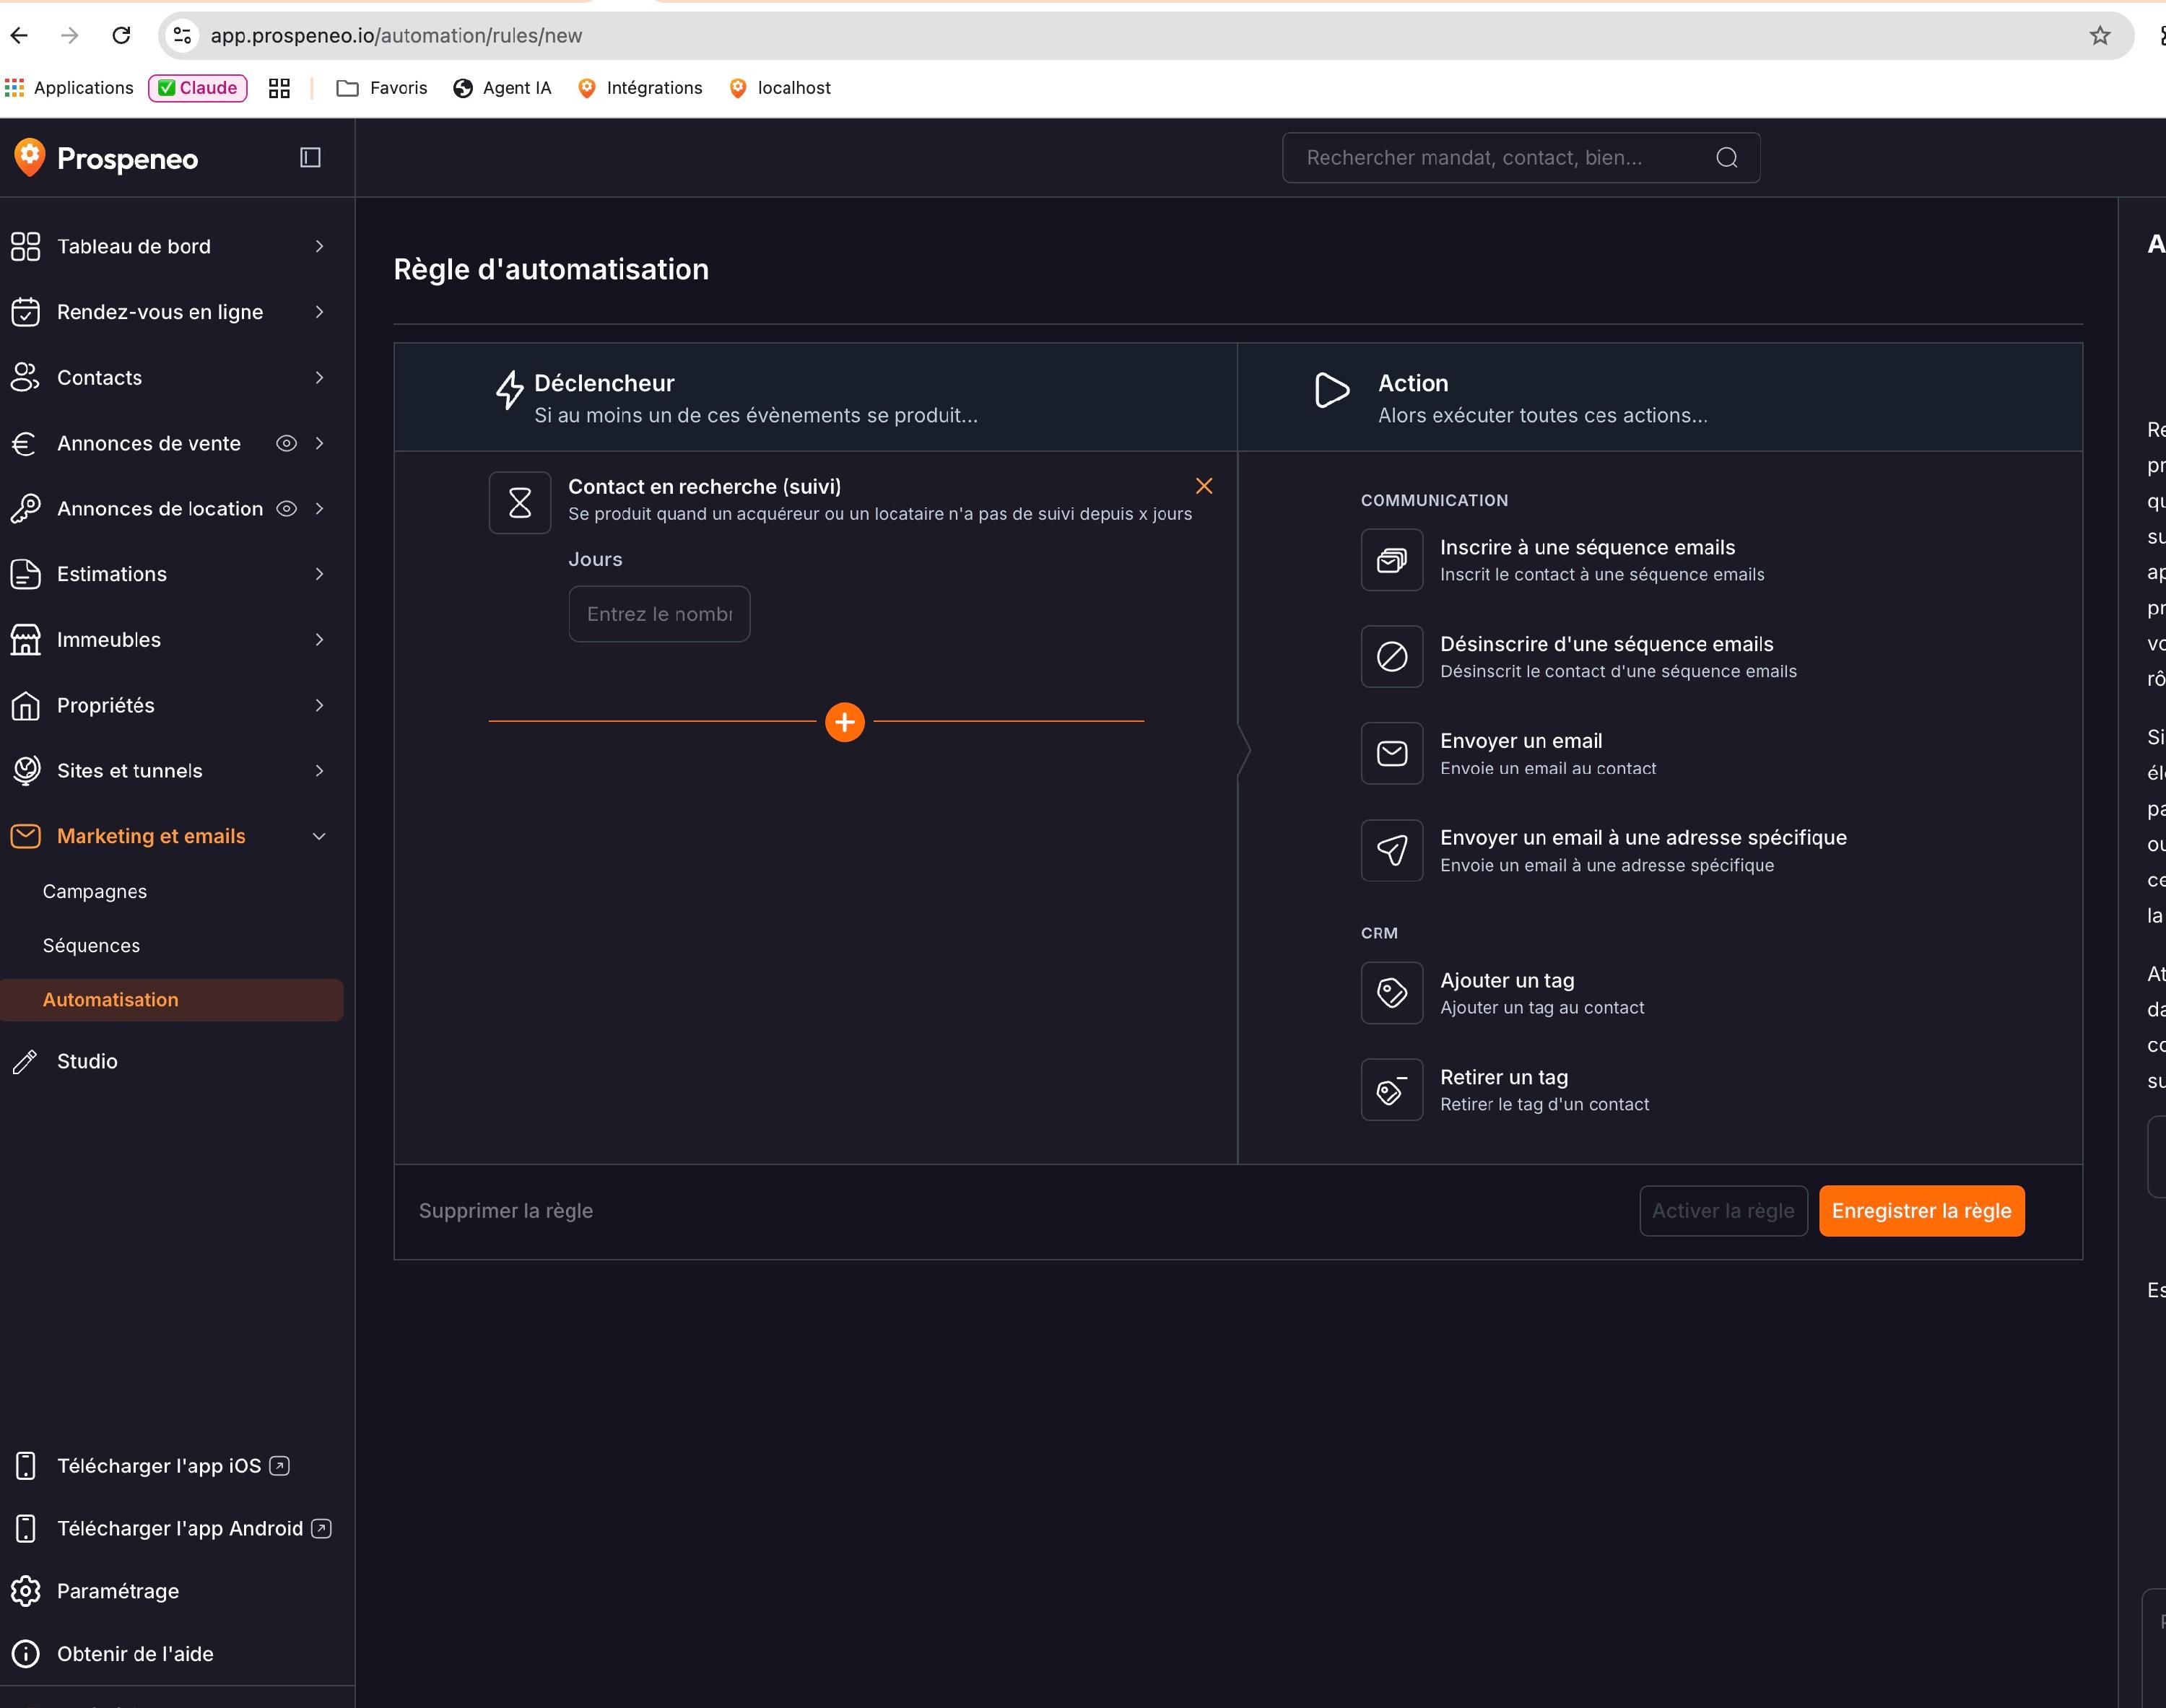Click the hourglass trigger icon

pos(519,502)
